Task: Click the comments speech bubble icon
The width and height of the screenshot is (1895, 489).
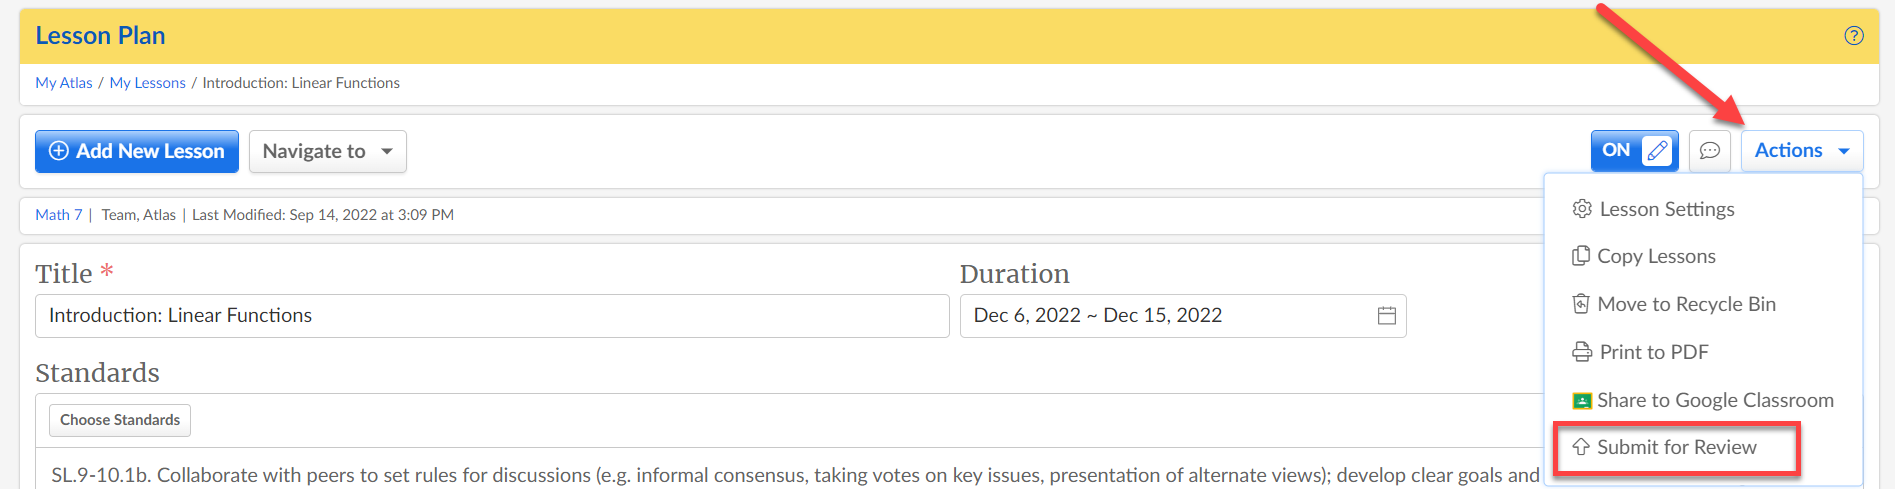Action: [1710, 151]
